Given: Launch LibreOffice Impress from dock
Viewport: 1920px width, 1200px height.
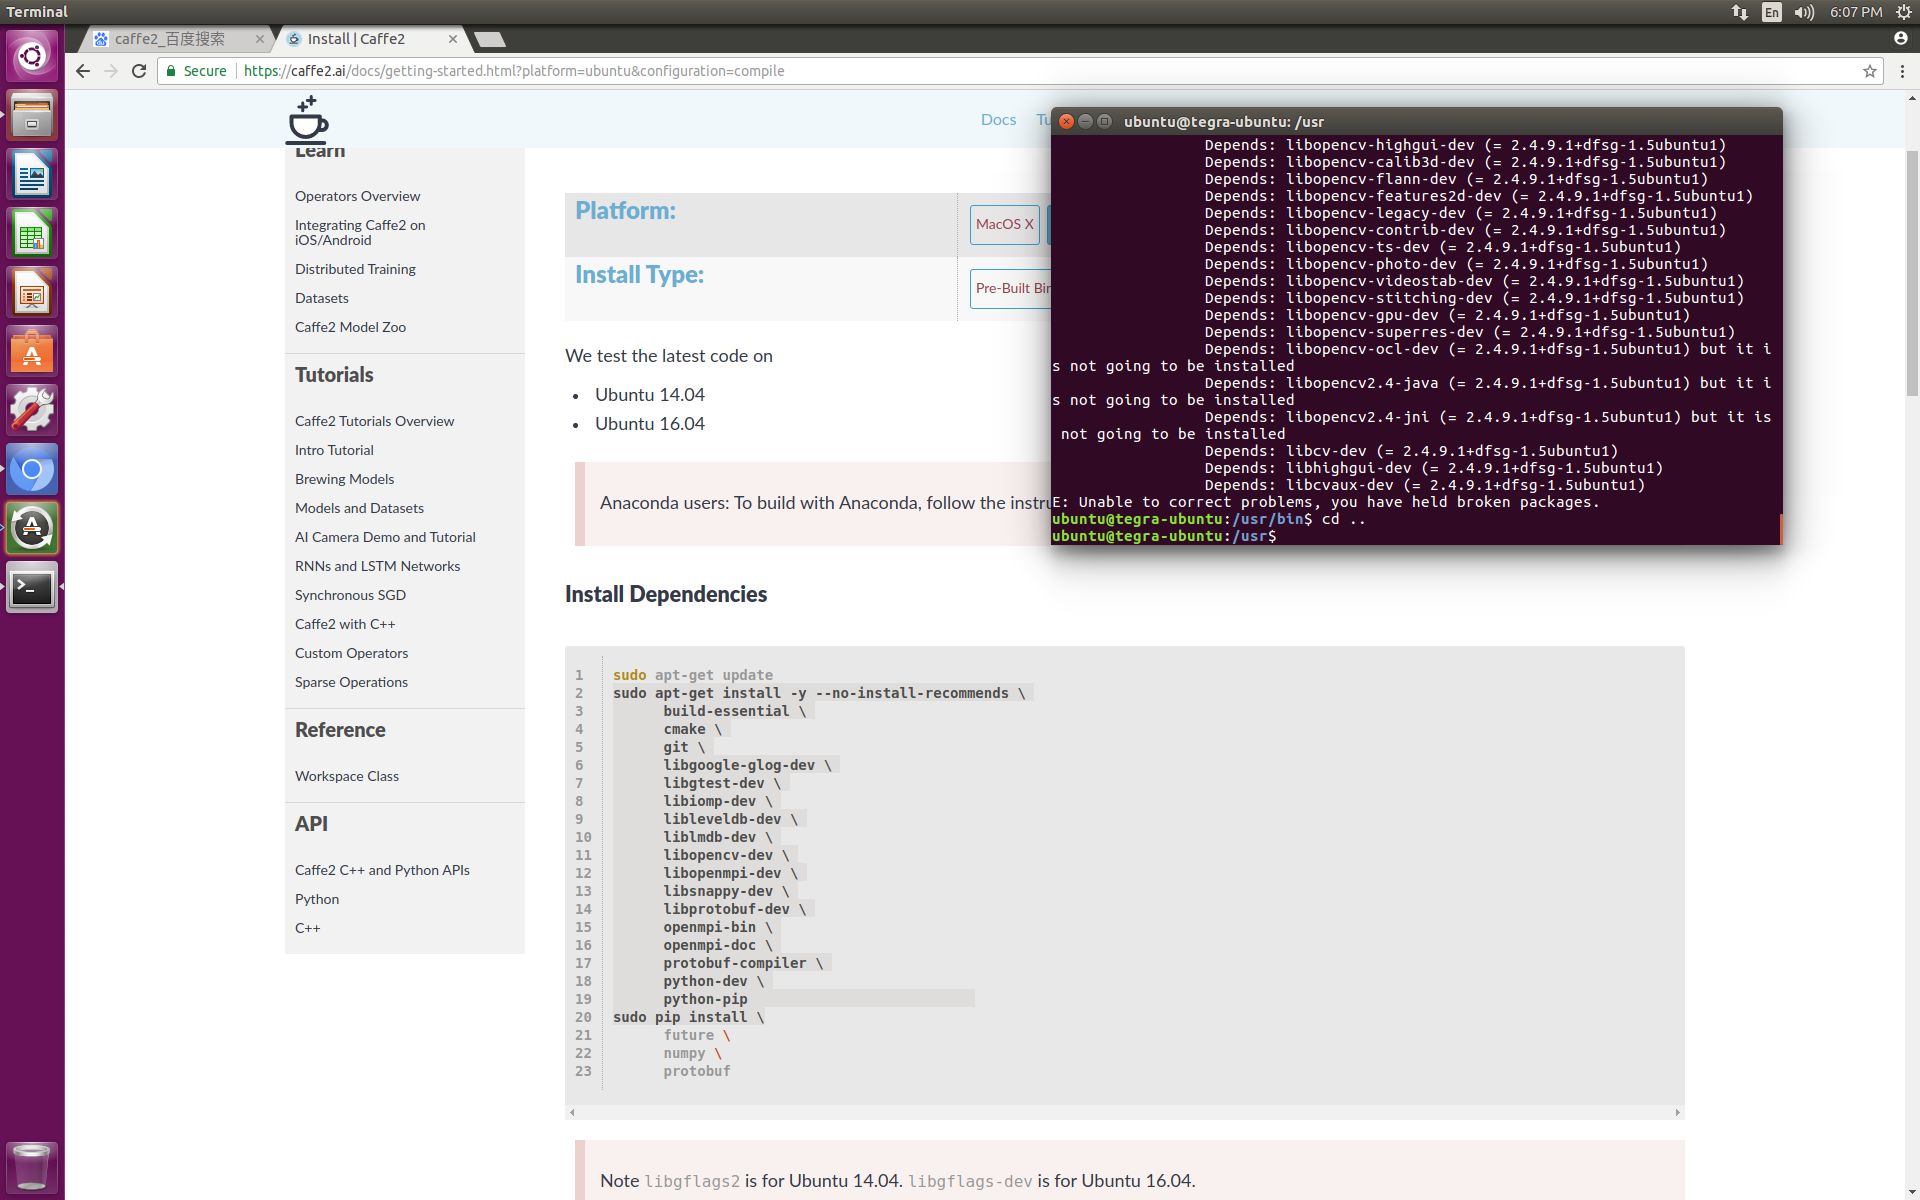Looking at the screenshot, I should [x=32, y=293].
